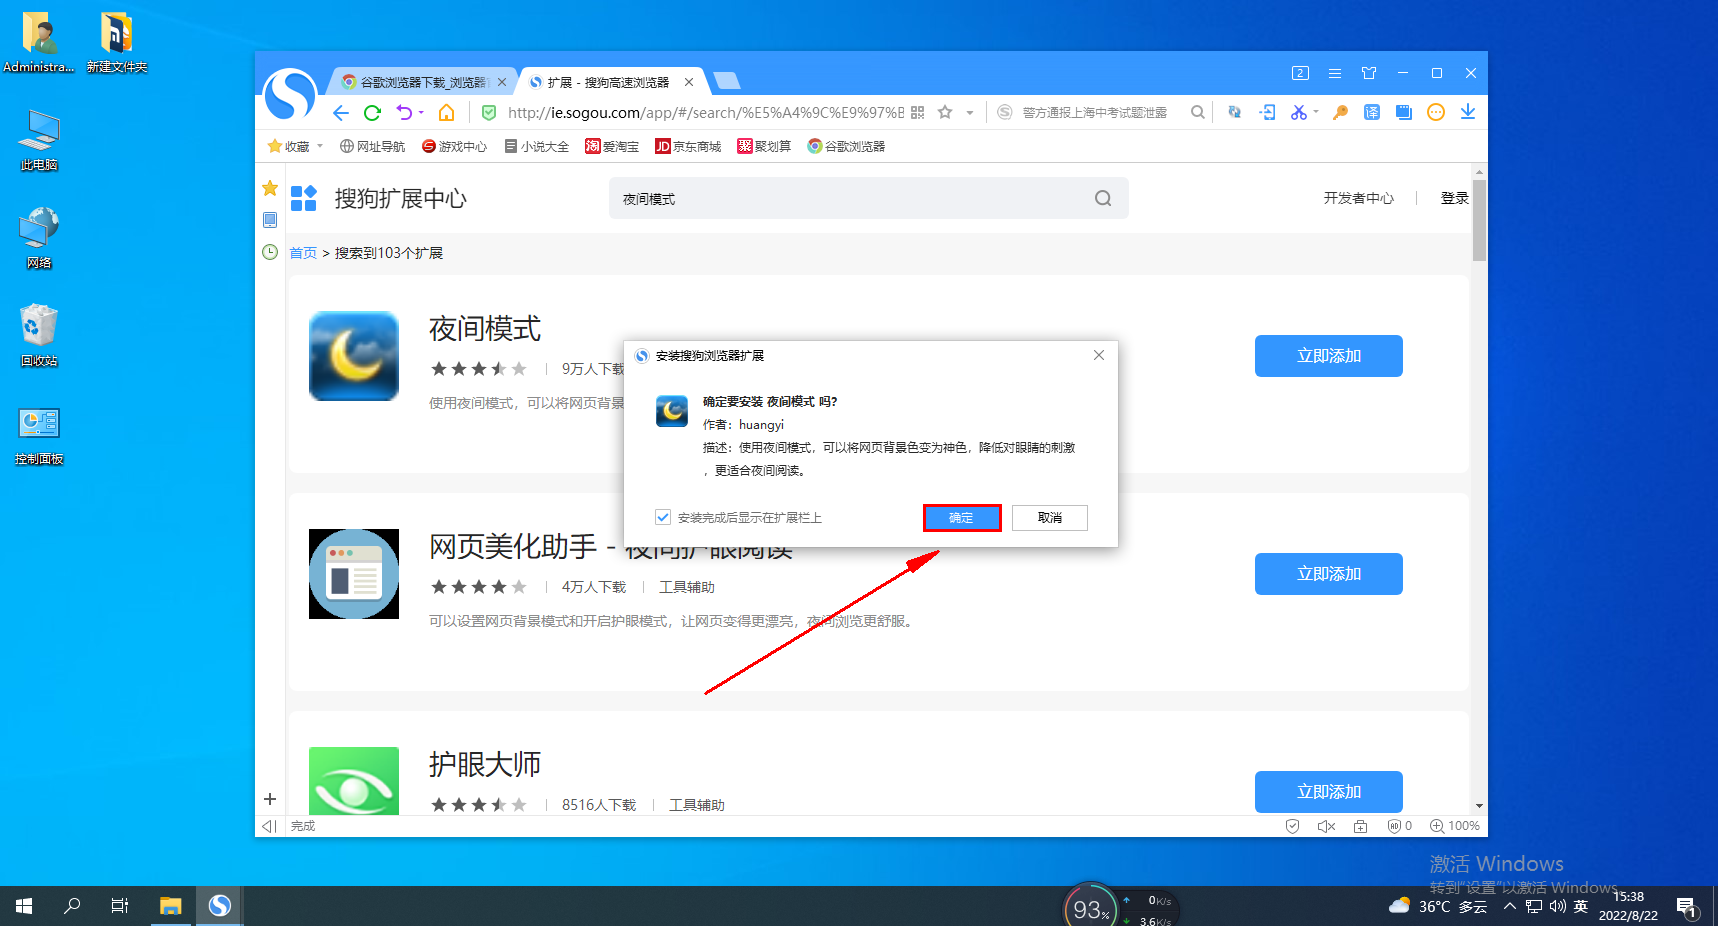
Task: Click favorites star in left sidebar
Action: click(270, 188)
